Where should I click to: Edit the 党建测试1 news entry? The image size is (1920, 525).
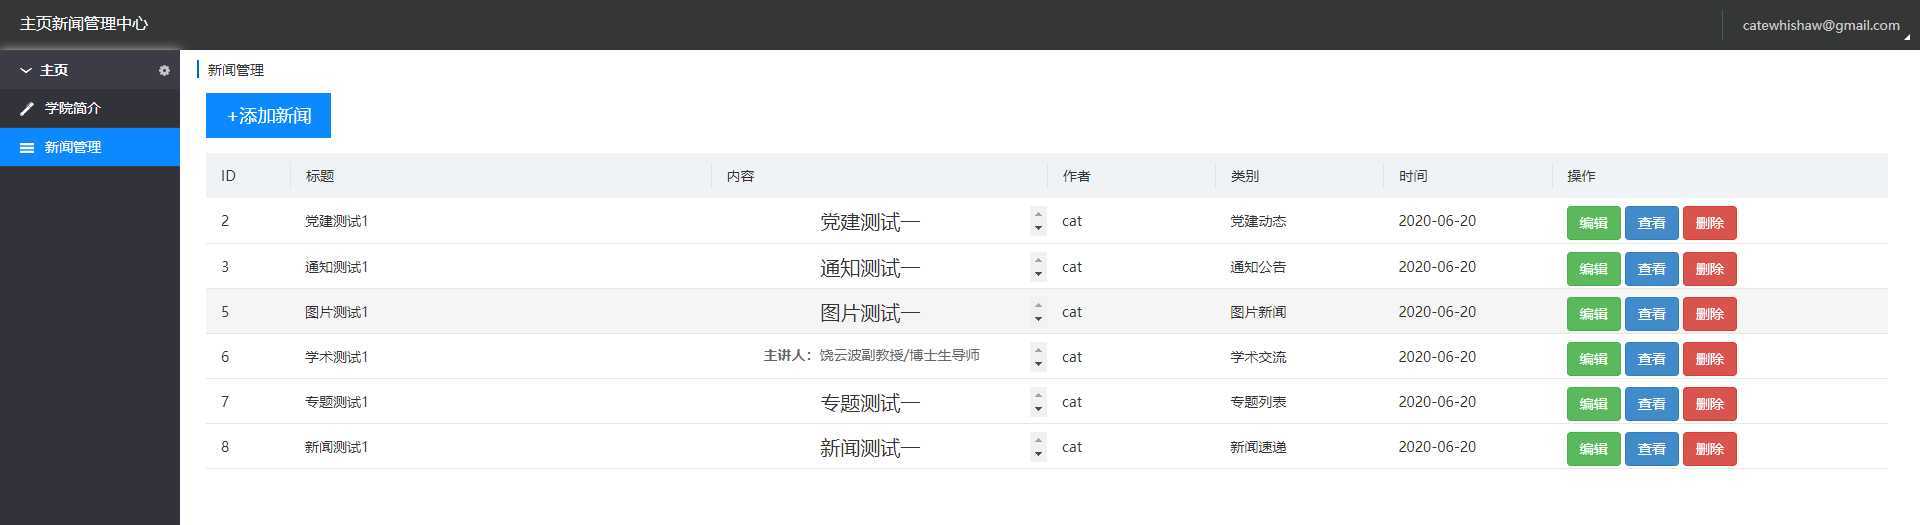click(1593, 223)
